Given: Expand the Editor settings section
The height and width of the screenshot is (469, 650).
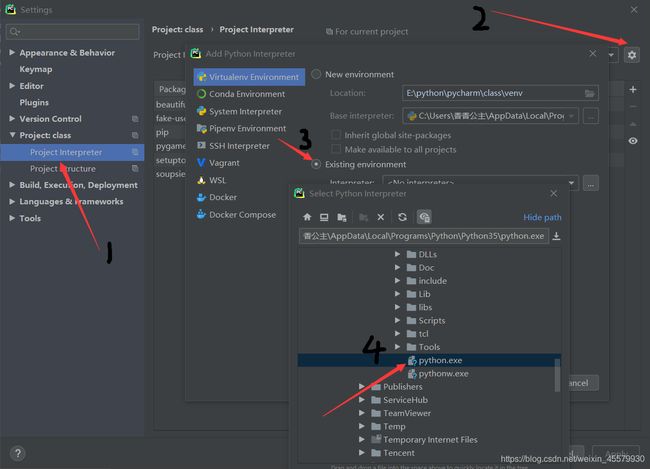Looking at the screenshot, I should pos(12,85).
